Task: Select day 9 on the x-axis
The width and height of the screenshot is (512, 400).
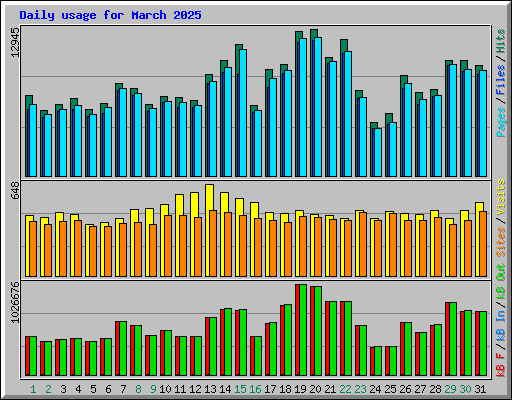Action: point(153,389)
